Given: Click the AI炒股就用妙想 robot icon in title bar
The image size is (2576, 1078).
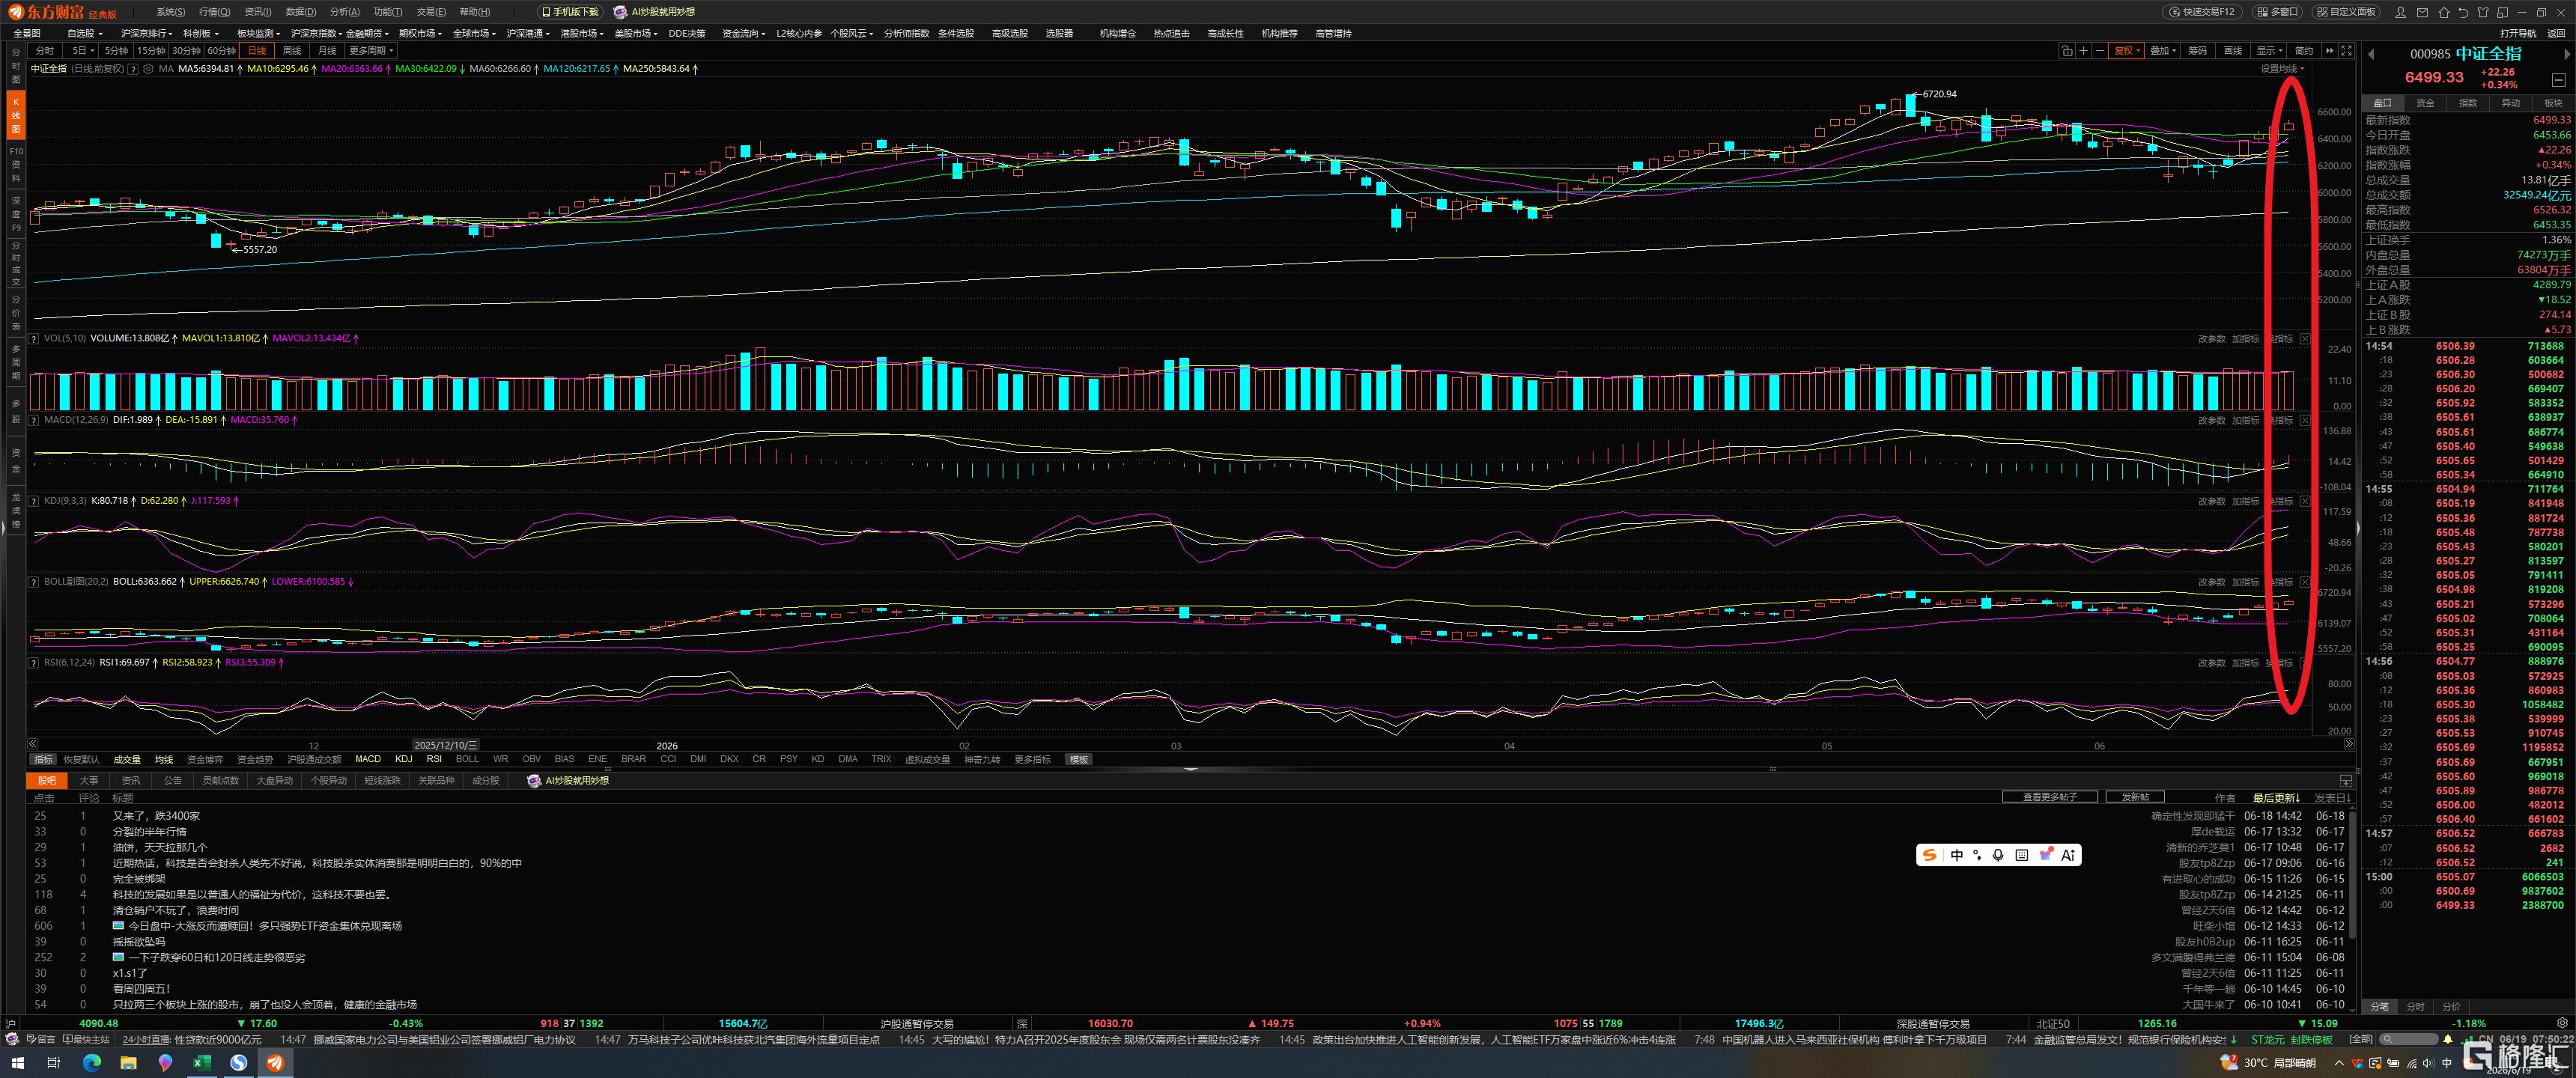Looking at the screenshot, I should pyautogui.click(x=620, y=12).
